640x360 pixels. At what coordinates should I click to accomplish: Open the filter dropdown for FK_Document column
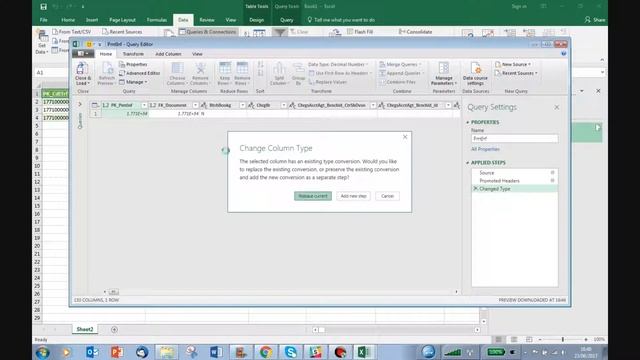[195, 105]
